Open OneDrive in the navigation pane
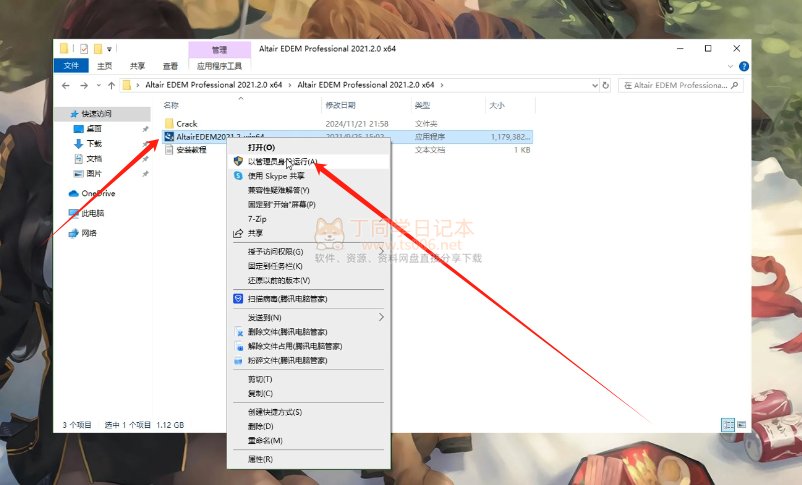The image size is (802, 485). [98, 193]
